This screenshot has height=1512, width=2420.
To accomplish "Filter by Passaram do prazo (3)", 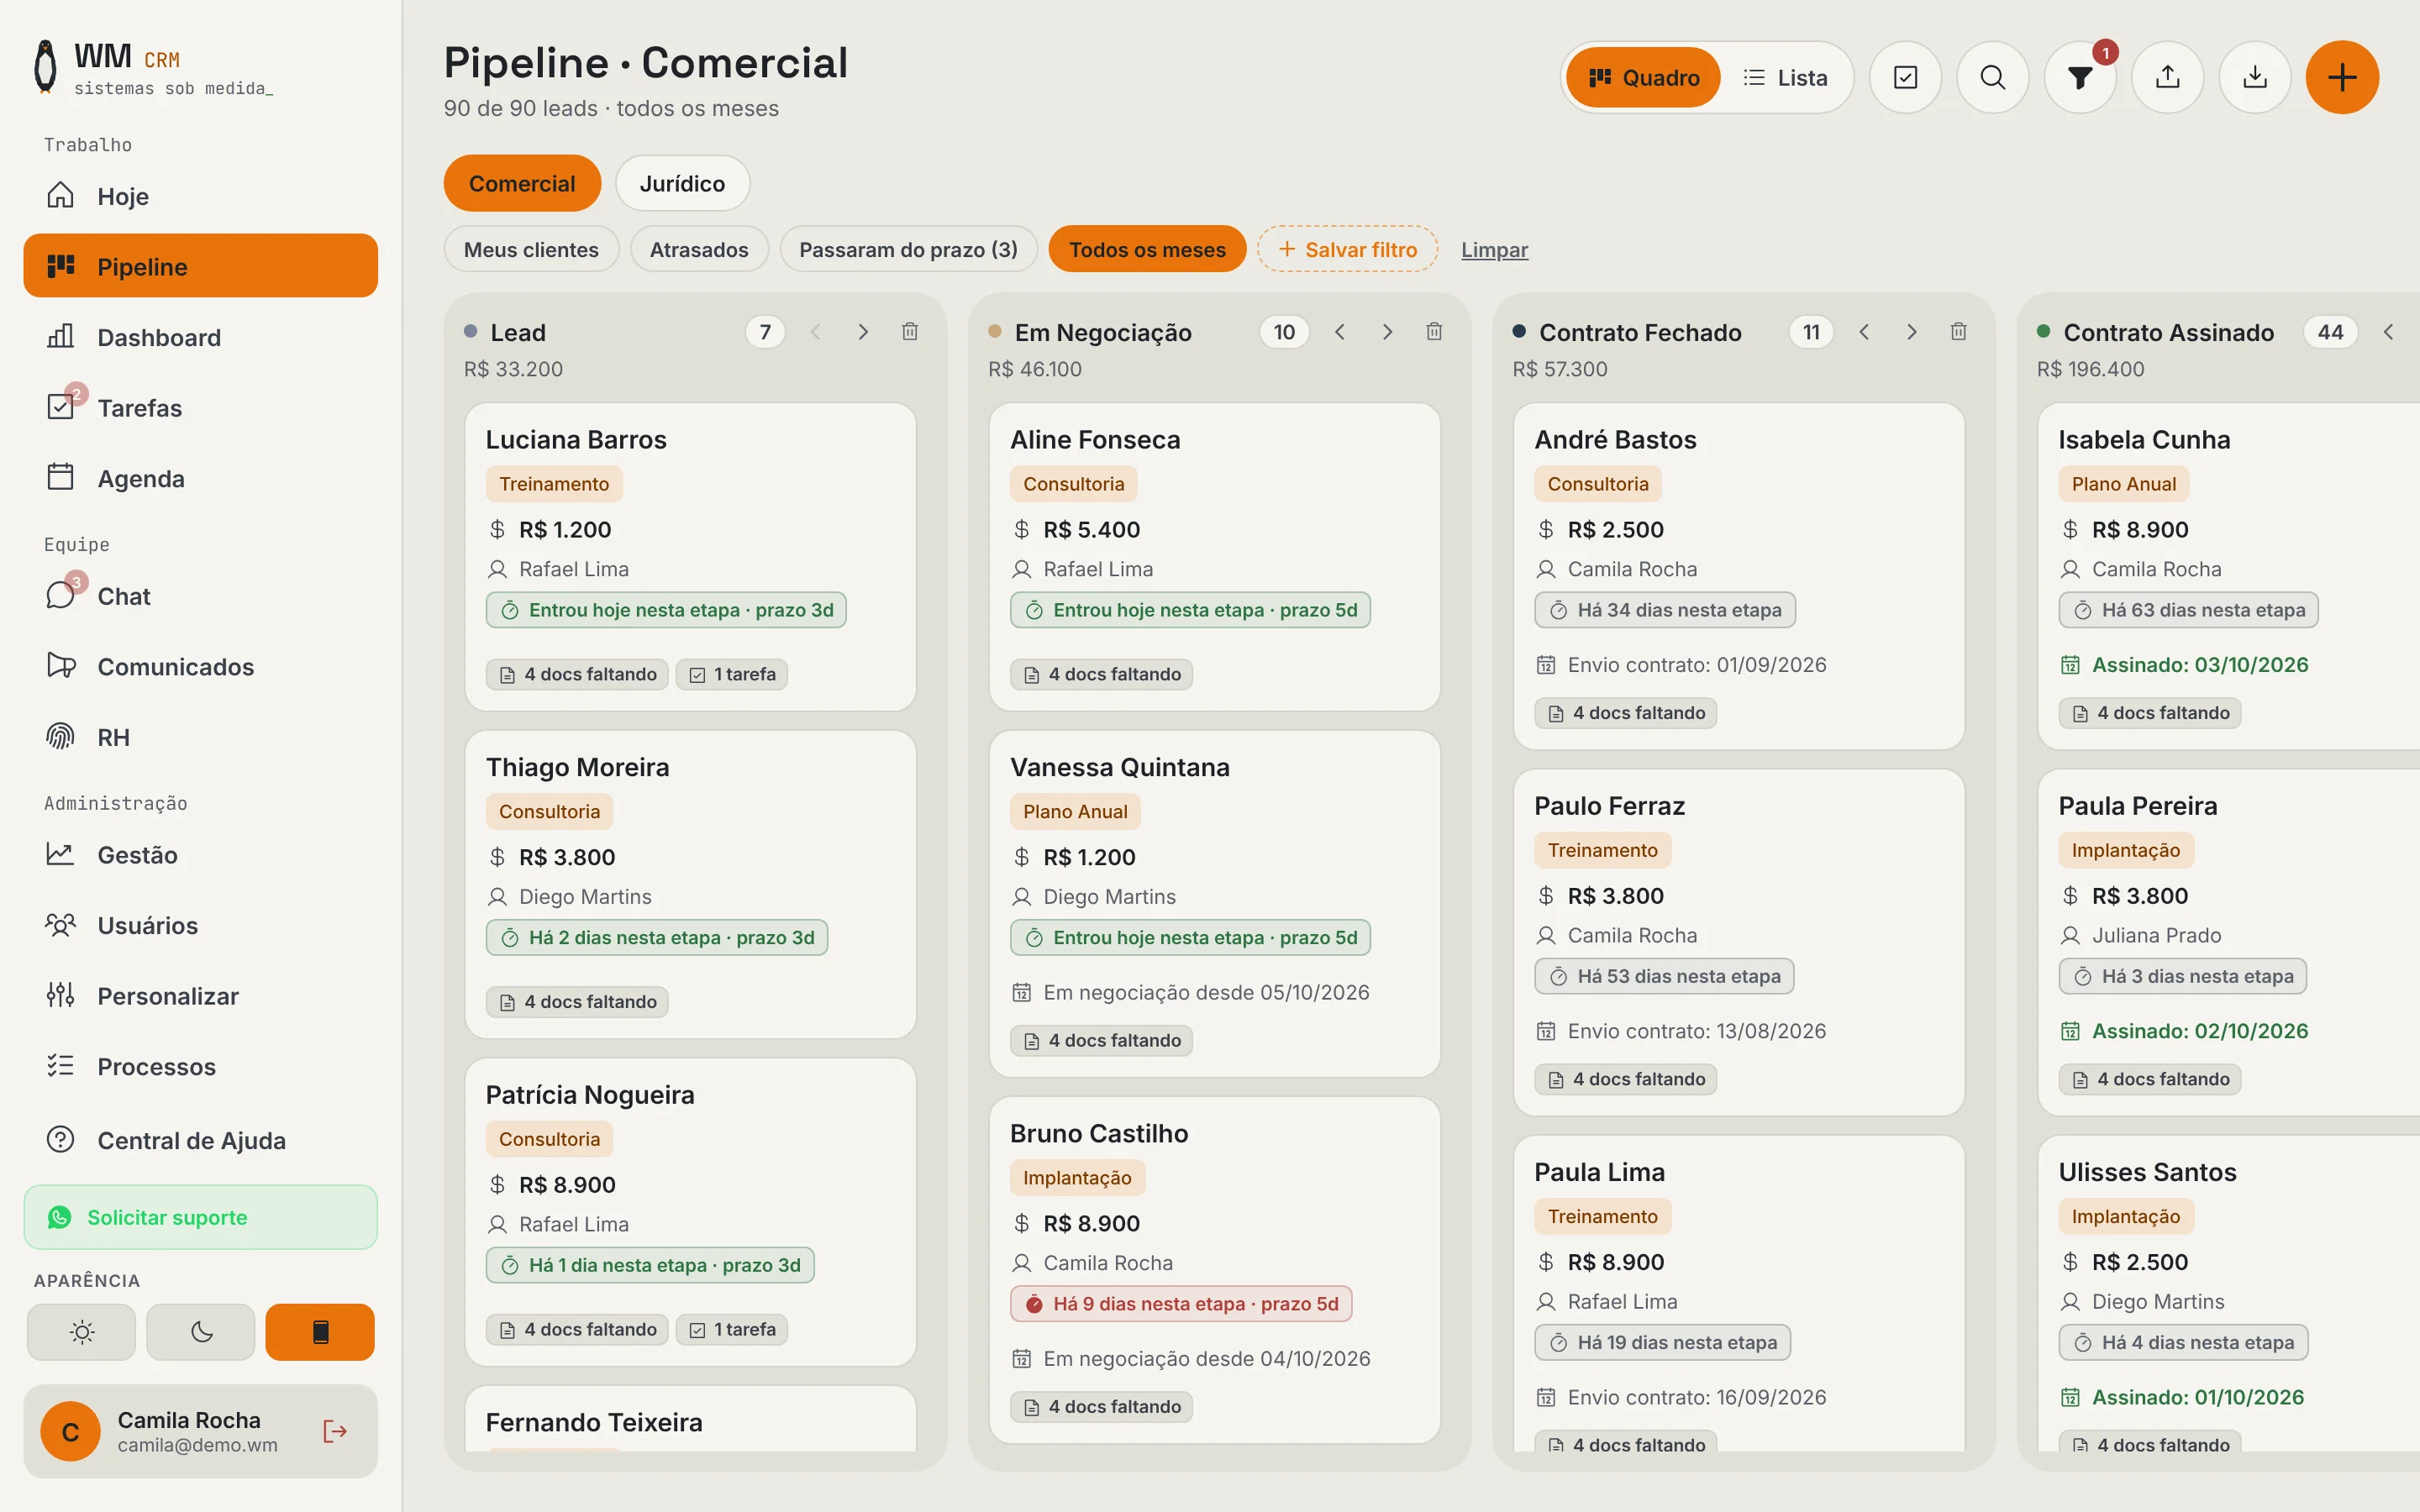I will click(x=908, y=249).
